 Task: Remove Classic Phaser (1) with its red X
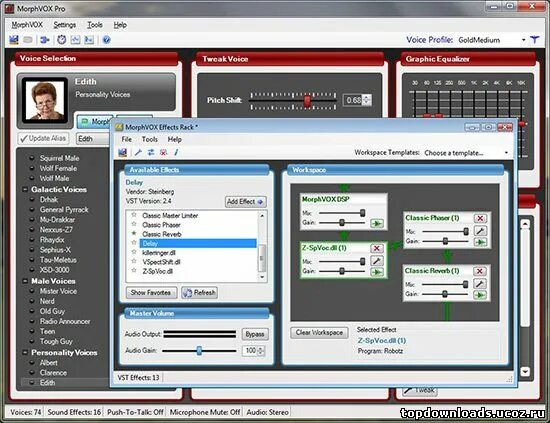[x=480, y=218]
